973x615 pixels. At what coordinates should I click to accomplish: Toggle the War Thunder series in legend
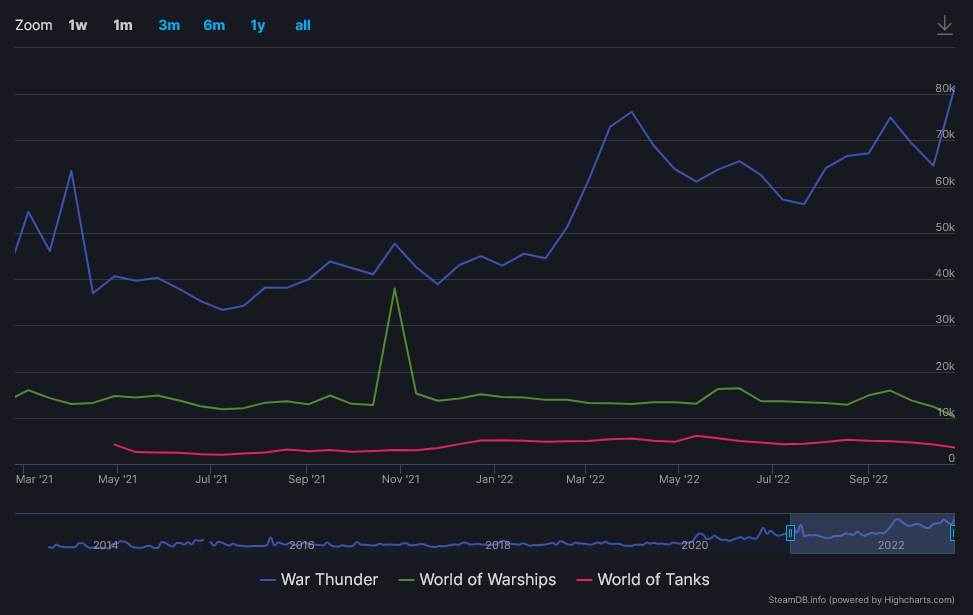(x=319, y=580)
